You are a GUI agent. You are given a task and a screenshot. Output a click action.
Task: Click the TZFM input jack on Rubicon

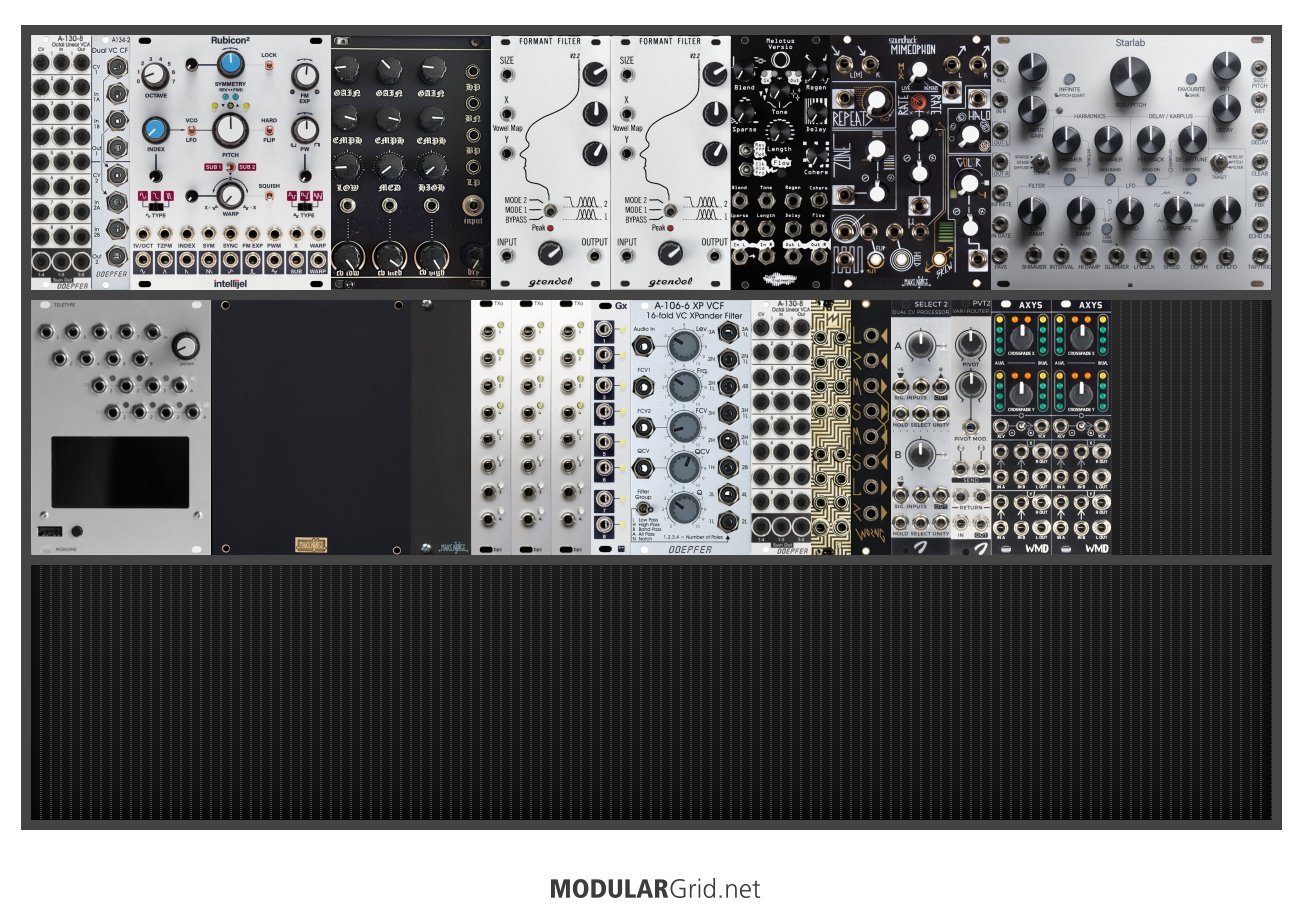pos(164,235)
